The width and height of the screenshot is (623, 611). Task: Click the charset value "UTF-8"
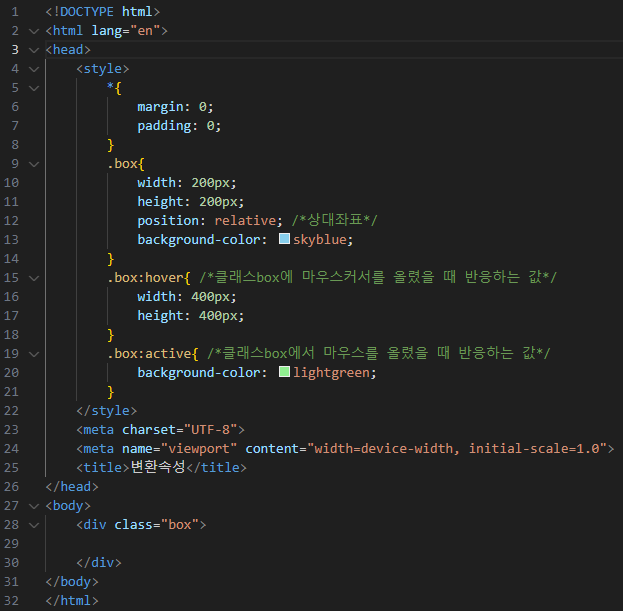211,430
